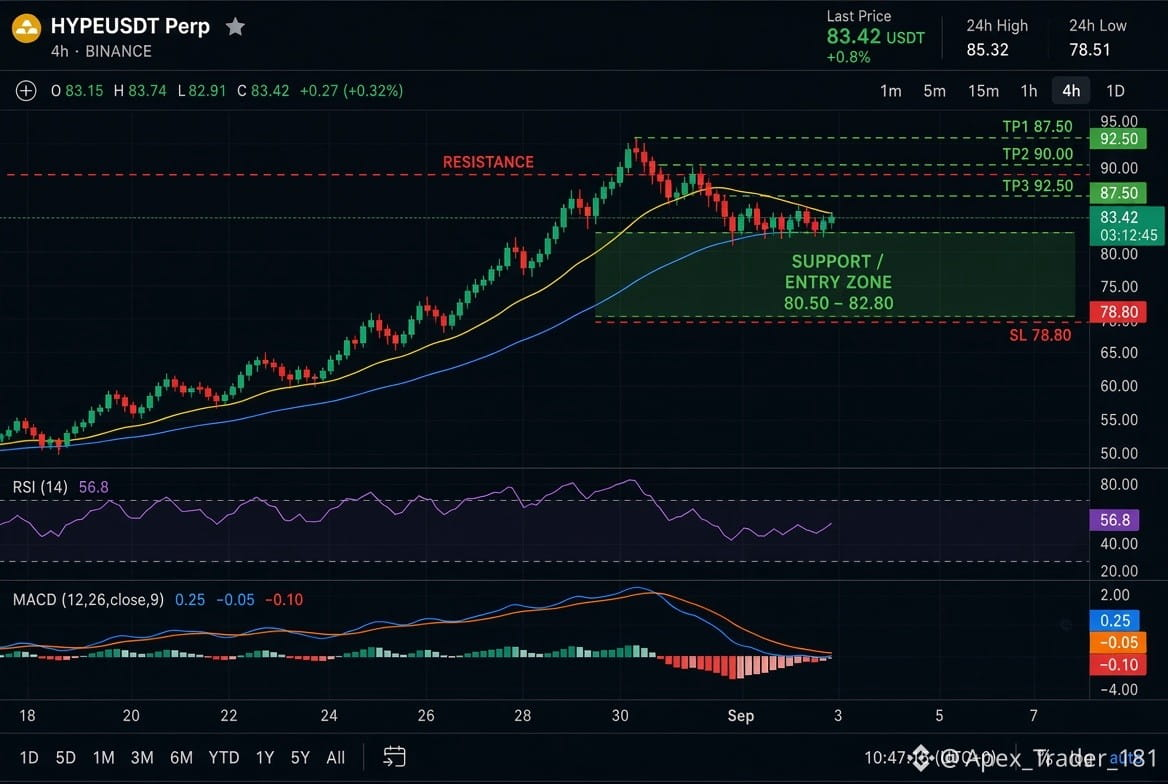The width and height of the screenshot is (1168, 784).
Task: Click the green 92.50 price axis tag
Action: (x=1118, y=139)
